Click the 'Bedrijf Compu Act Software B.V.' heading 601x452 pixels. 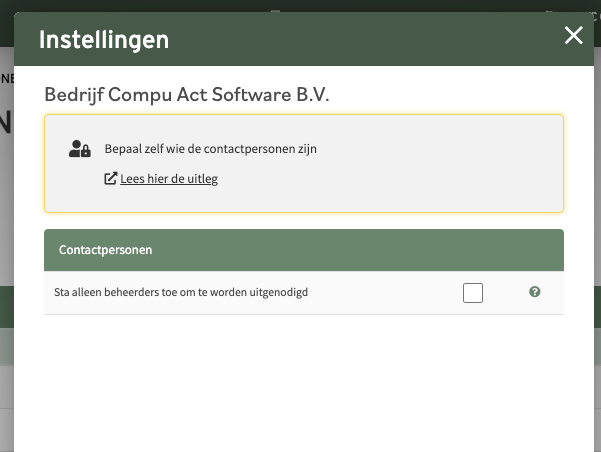click(187, 95)
